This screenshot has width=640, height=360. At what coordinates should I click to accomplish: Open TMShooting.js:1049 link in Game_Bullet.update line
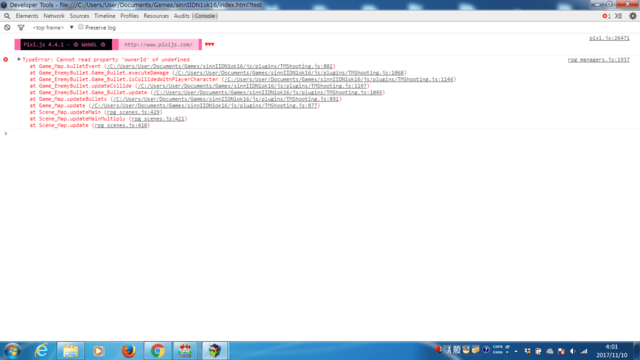coord(268,92)
